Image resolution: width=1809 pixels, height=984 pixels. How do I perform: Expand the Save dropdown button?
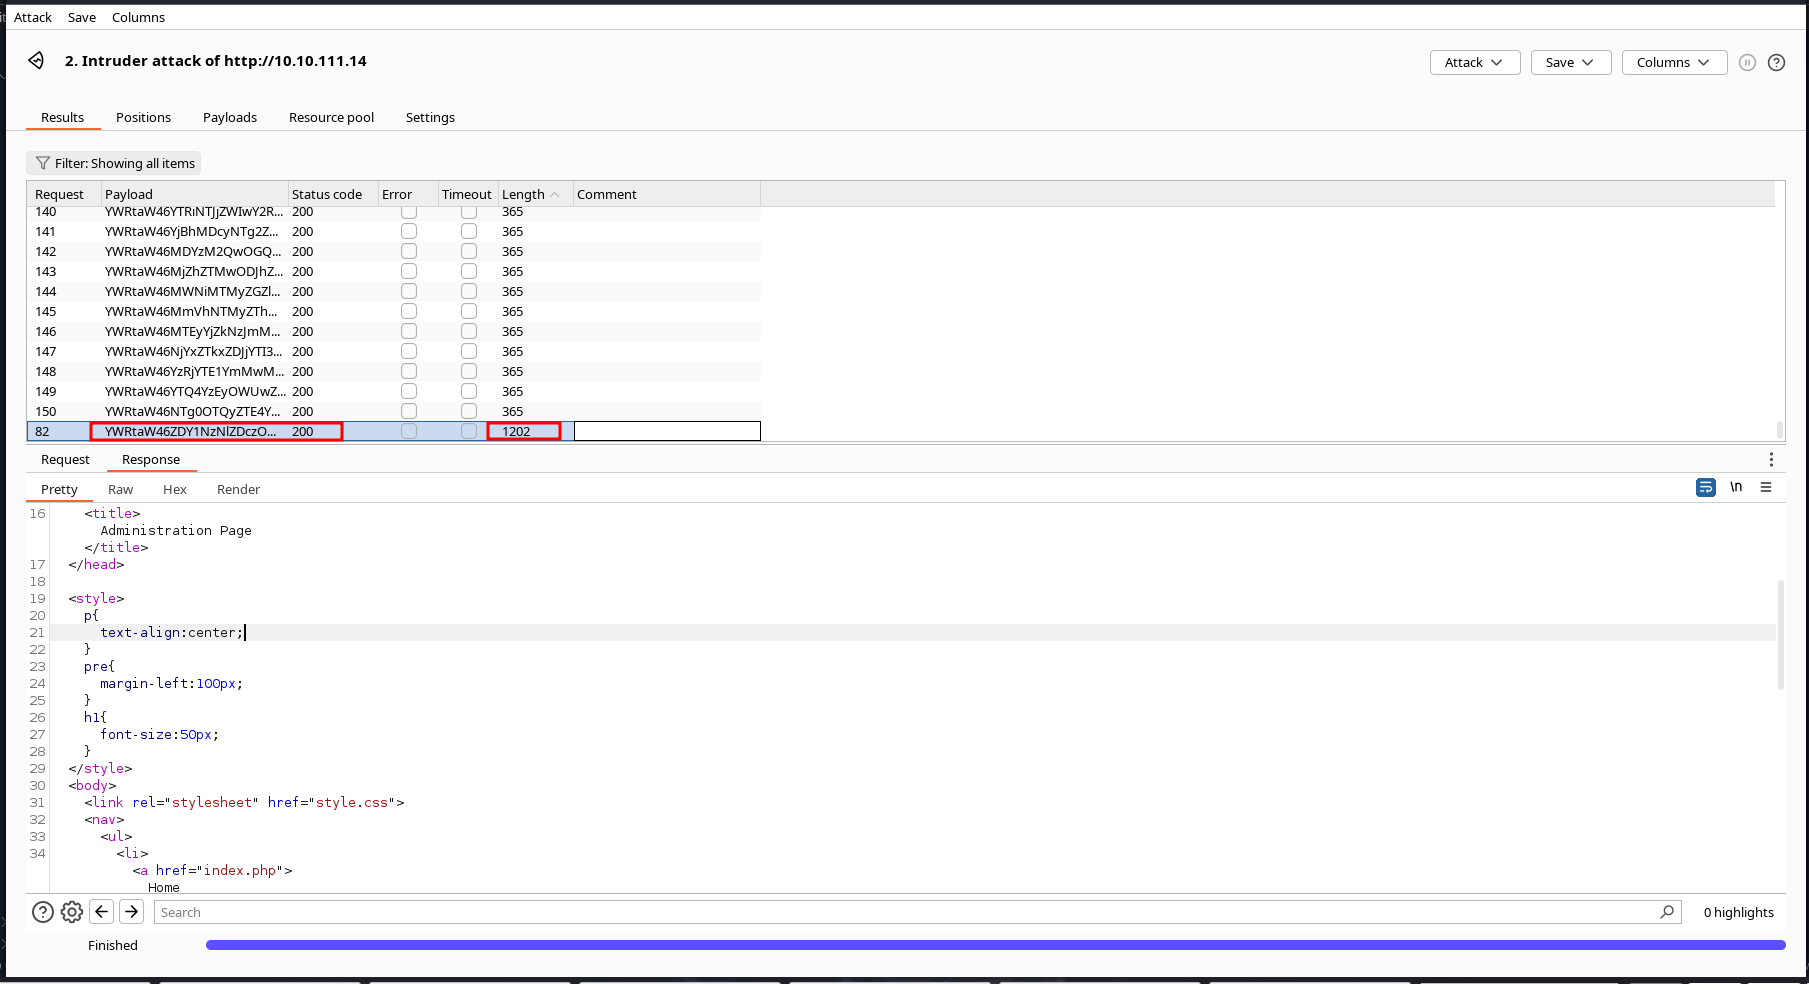(x=1570, y=62)
